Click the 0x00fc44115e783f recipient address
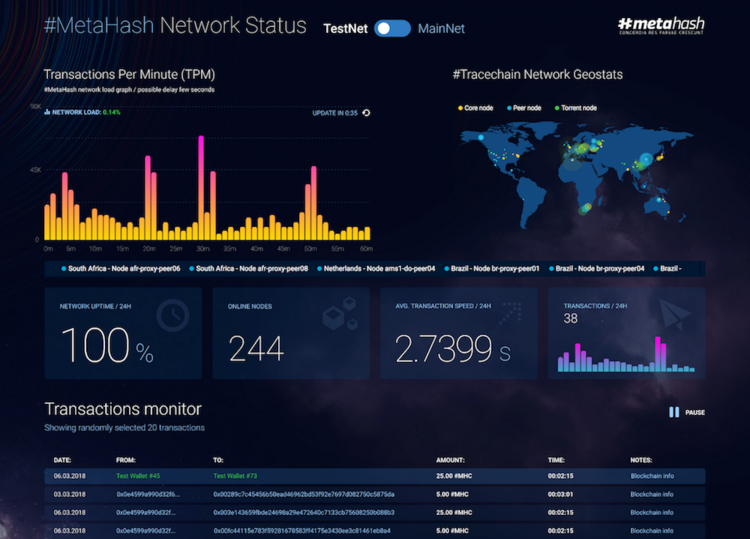This screenshot has height=539, width=750. [302, 530]
